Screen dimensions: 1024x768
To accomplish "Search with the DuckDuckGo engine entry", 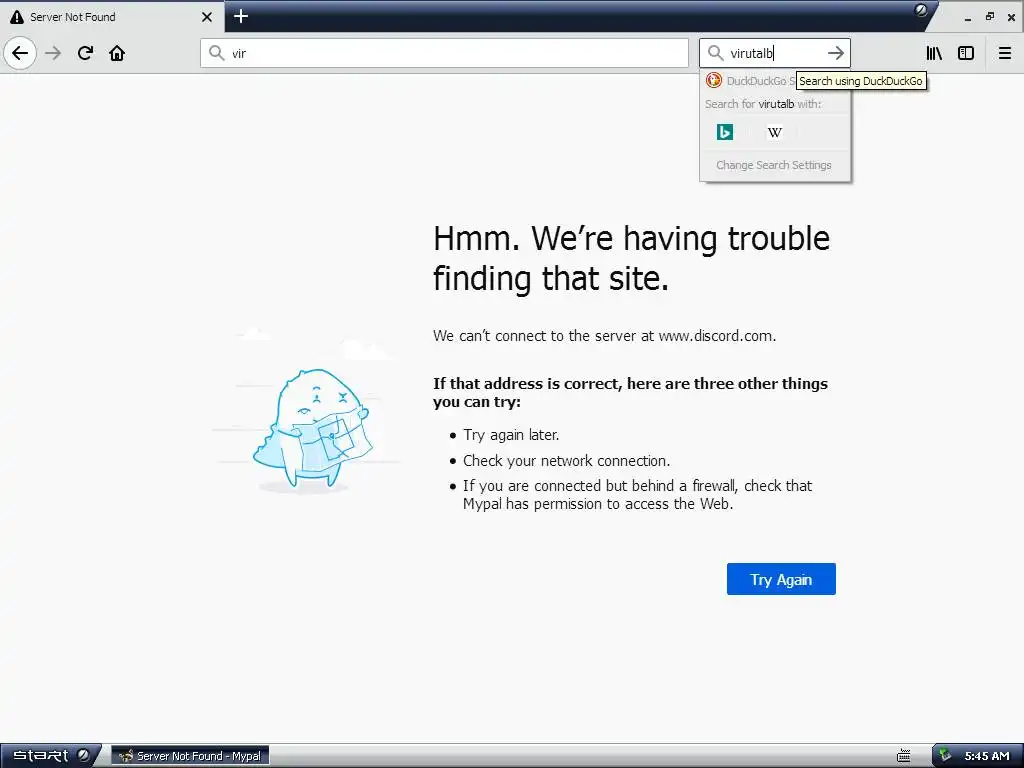I will [750, 81].
